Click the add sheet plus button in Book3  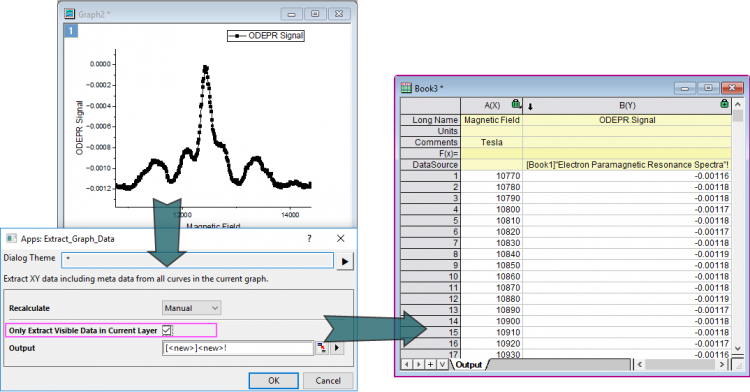[x=430, y=364]
